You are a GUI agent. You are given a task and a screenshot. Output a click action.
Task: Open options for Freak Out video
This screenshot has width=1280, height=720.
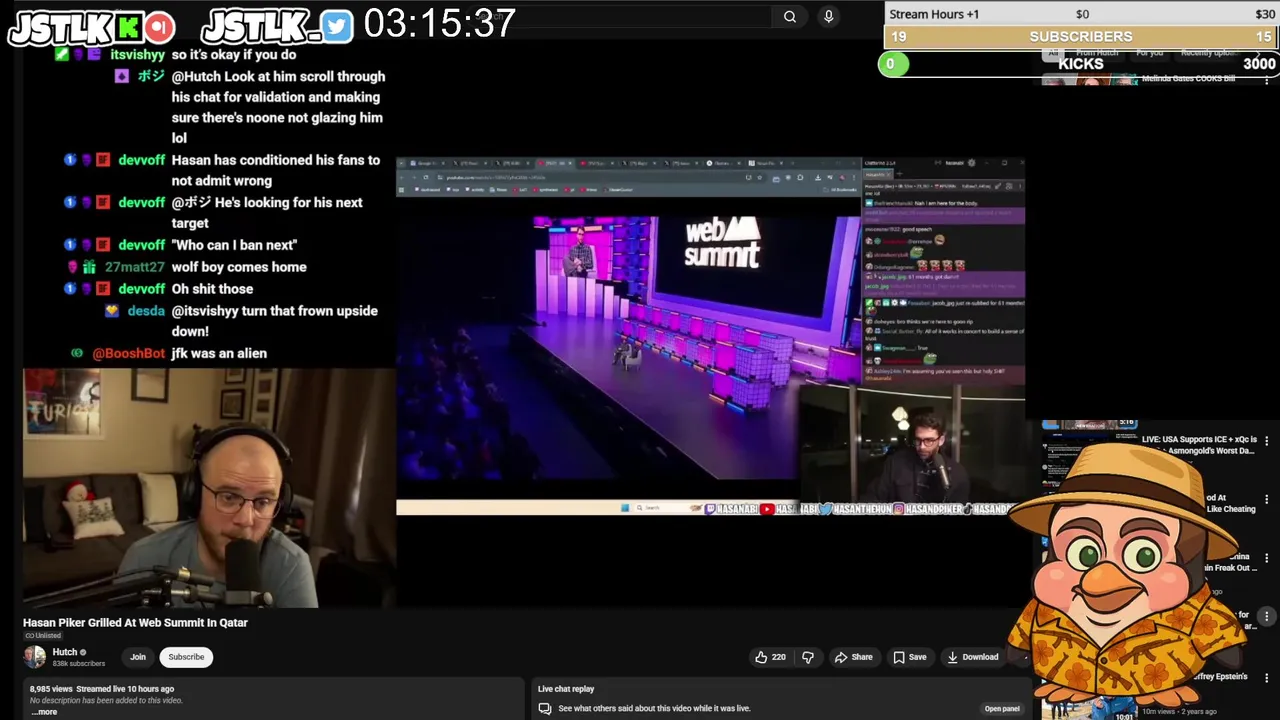pos(1267,558)
